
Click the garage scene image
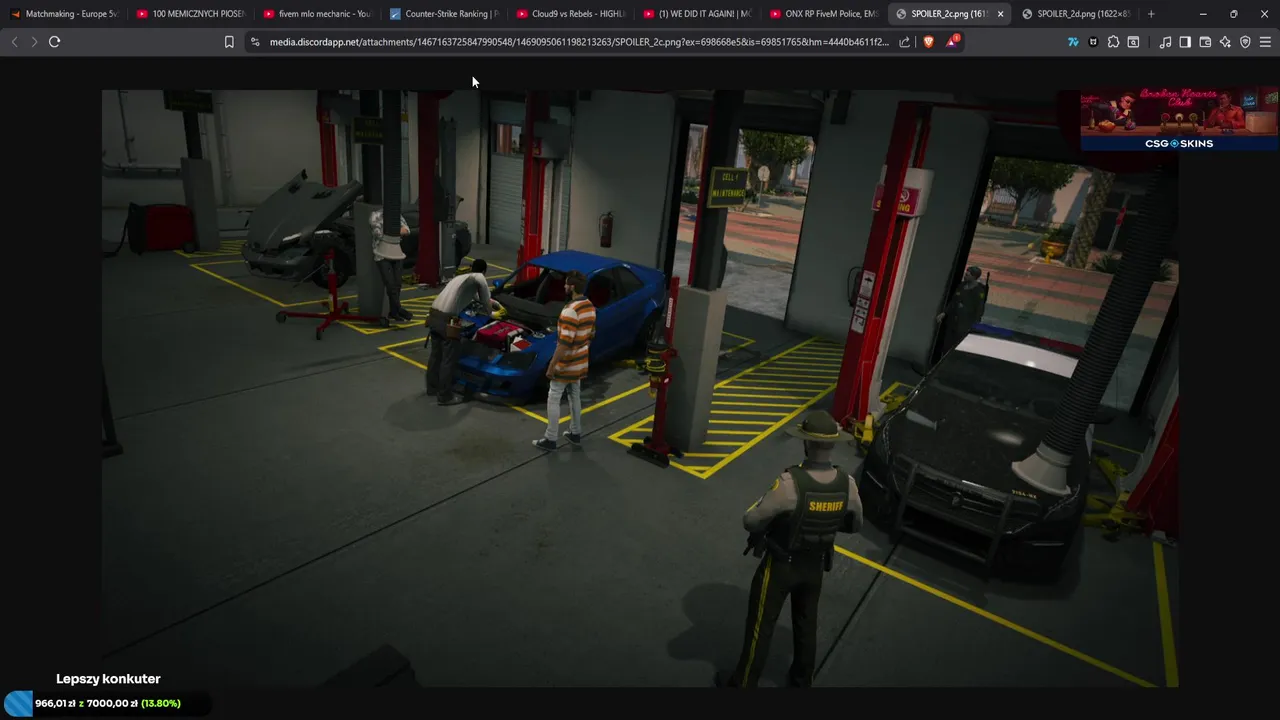coord(640,388)
